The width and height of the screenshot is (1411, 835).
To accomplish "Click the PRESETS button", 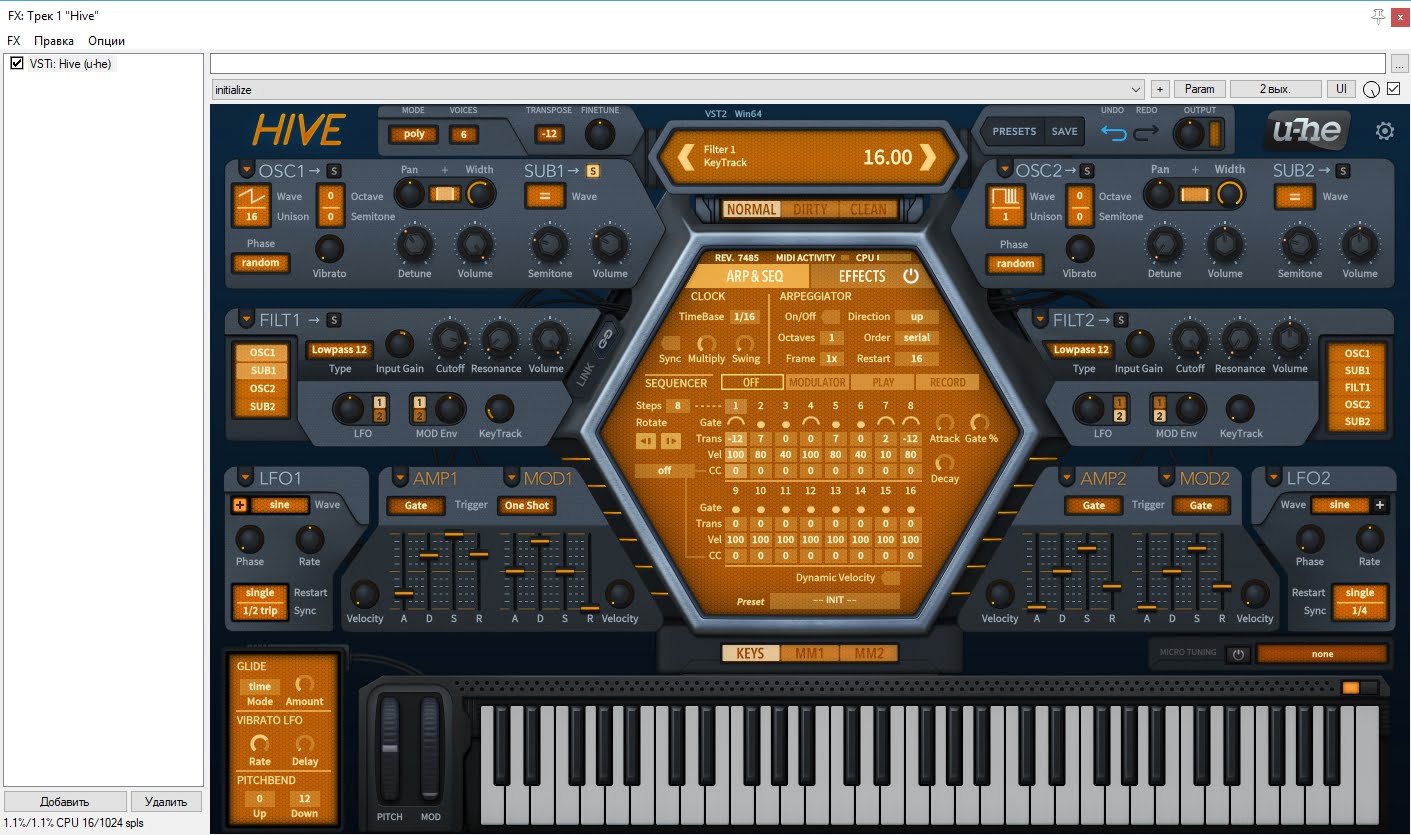I will [x=1014, y=132].
